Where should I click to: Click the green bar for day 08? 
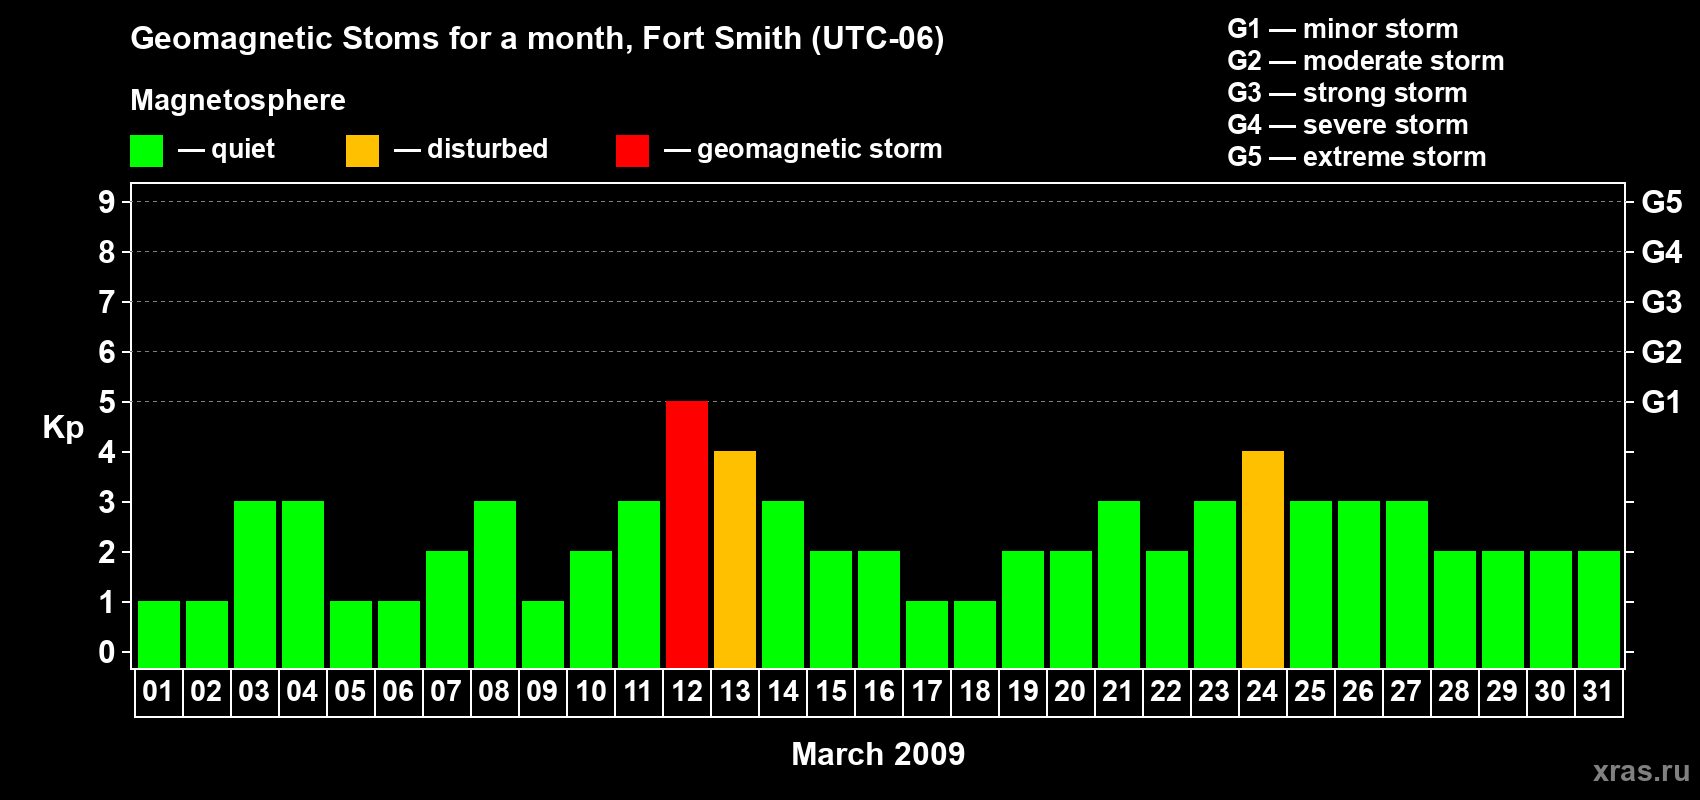[495, 585]
